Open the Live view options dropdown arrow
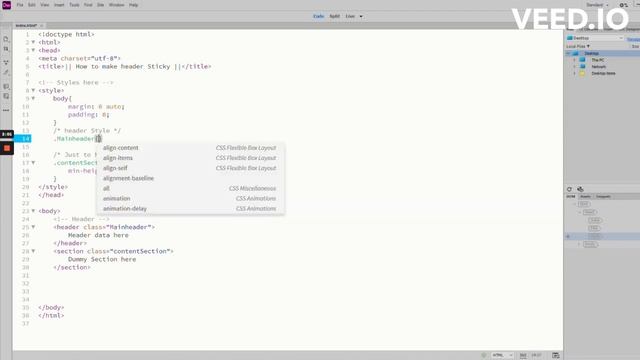 (x=361, y=16)
